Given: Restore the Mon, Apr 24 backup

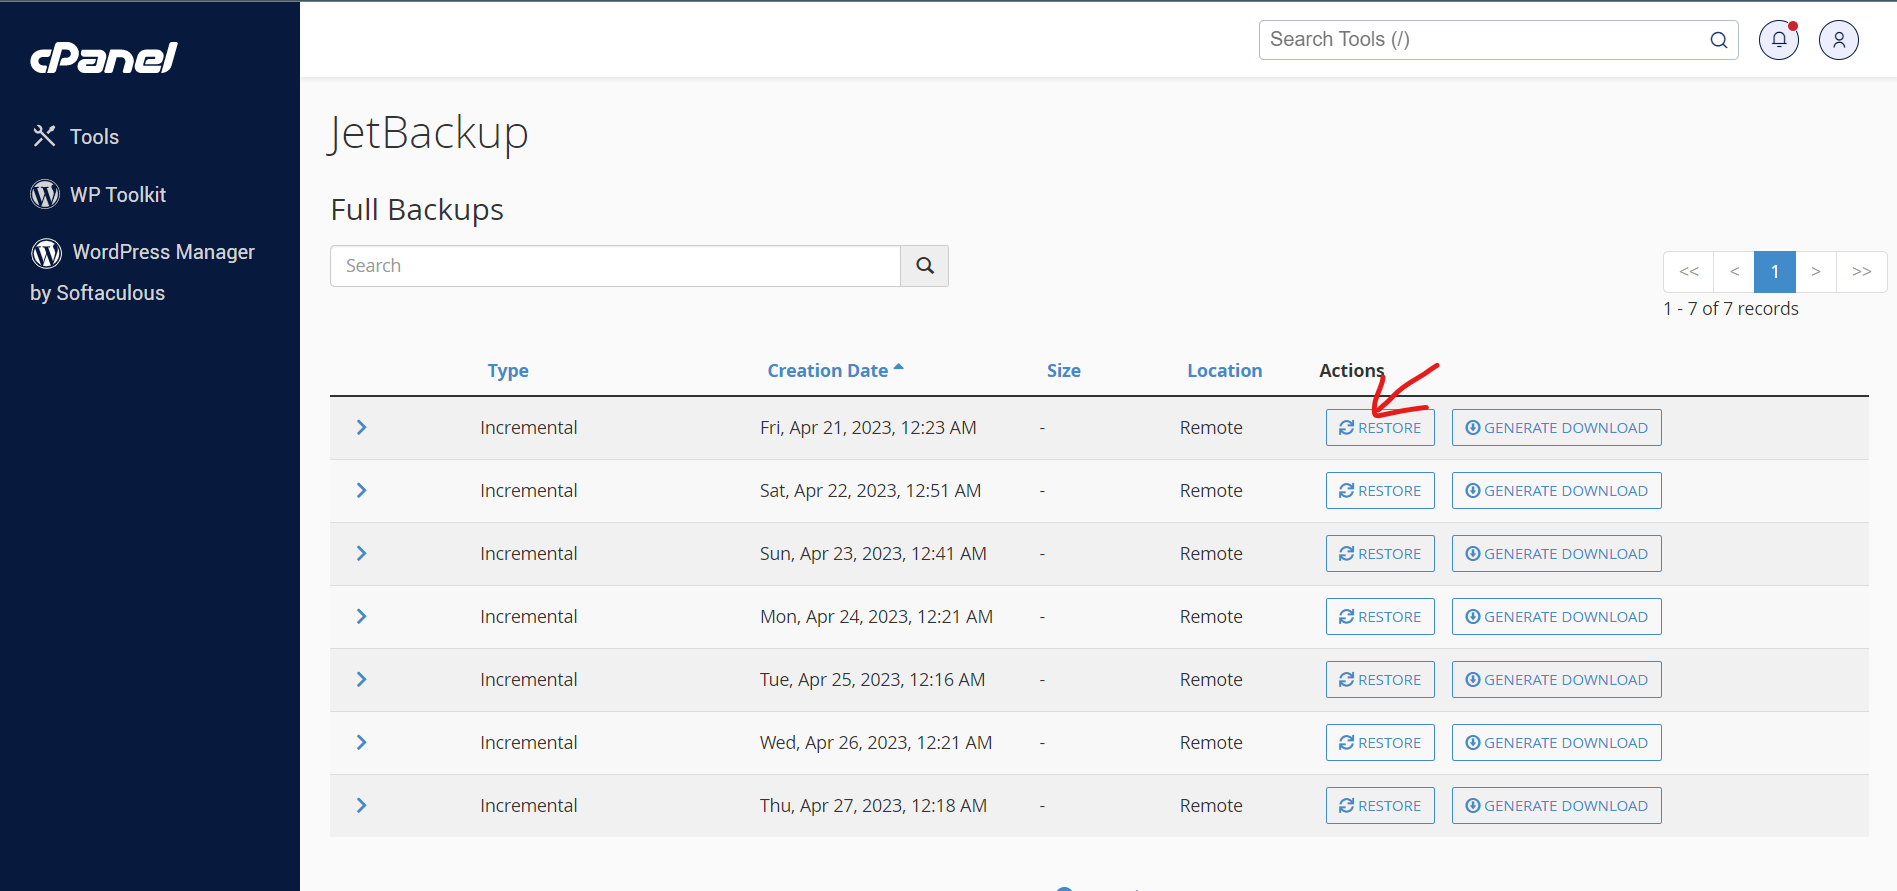Looking at the screenshot, I should tap(1380, 617).
